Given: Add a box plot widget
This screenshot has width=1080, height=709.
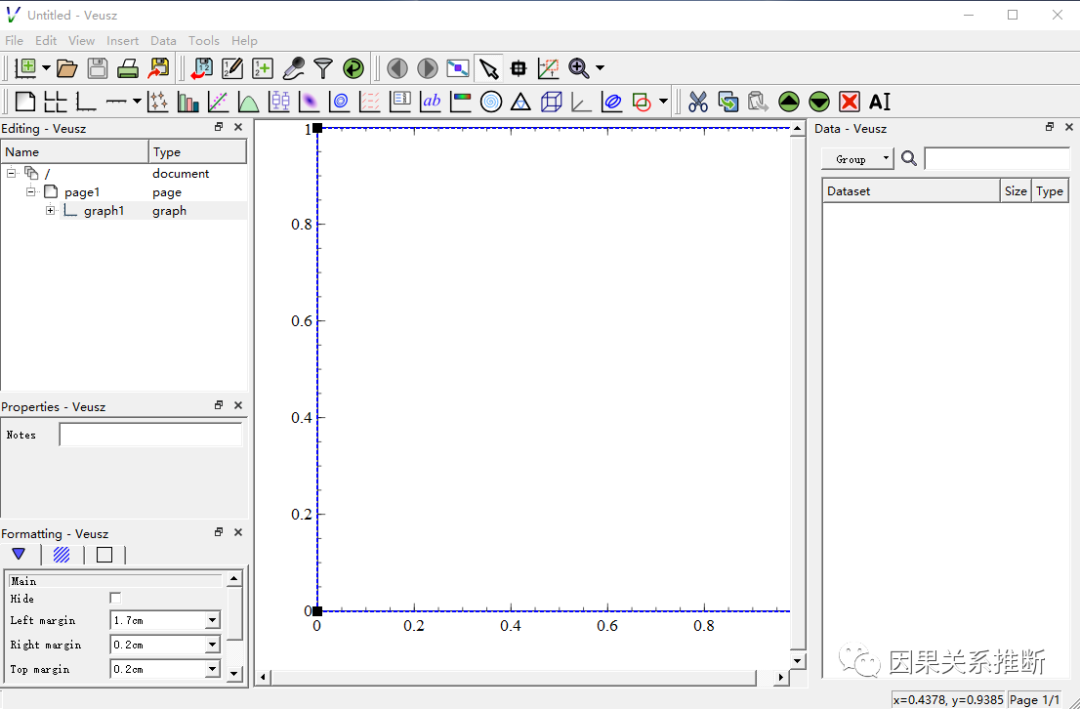Looking at the screenshot, I should point(279,102).
